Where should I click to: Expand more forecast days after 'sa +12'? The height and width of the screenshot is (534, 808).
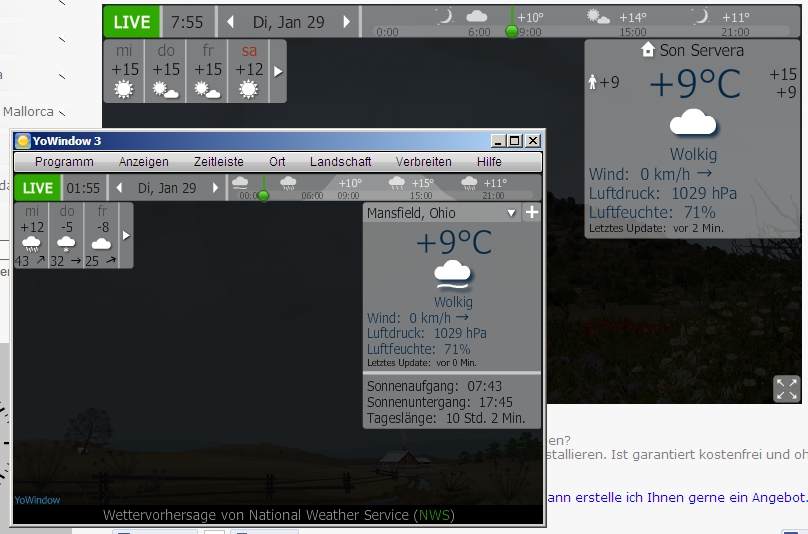278,72
